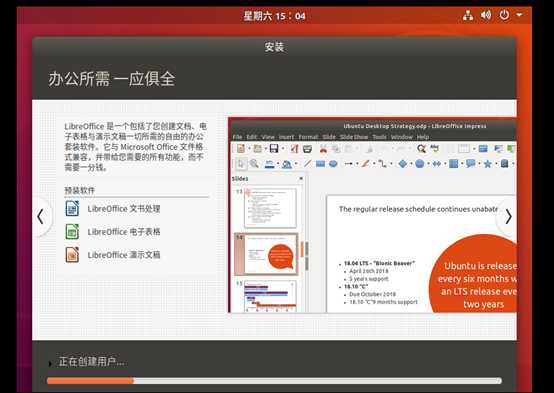The height and width of the screenshot is (393, 554).
Task: Click the Spelling check icon in Impress
Action: [x=434, y=149]
